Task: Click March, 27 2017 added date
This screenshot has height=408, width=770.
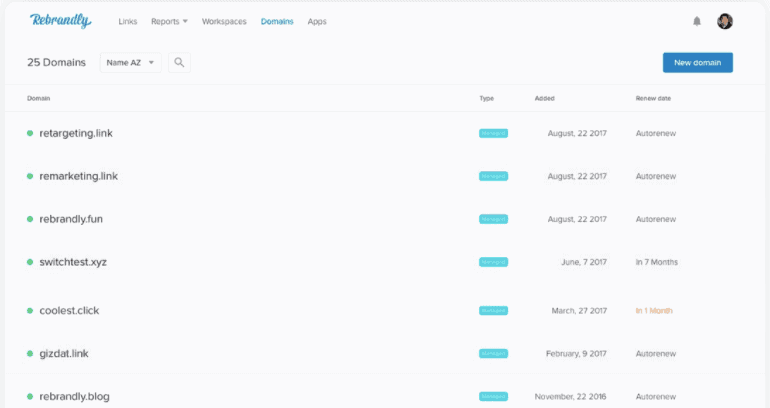Action: (x=579, y=310)
